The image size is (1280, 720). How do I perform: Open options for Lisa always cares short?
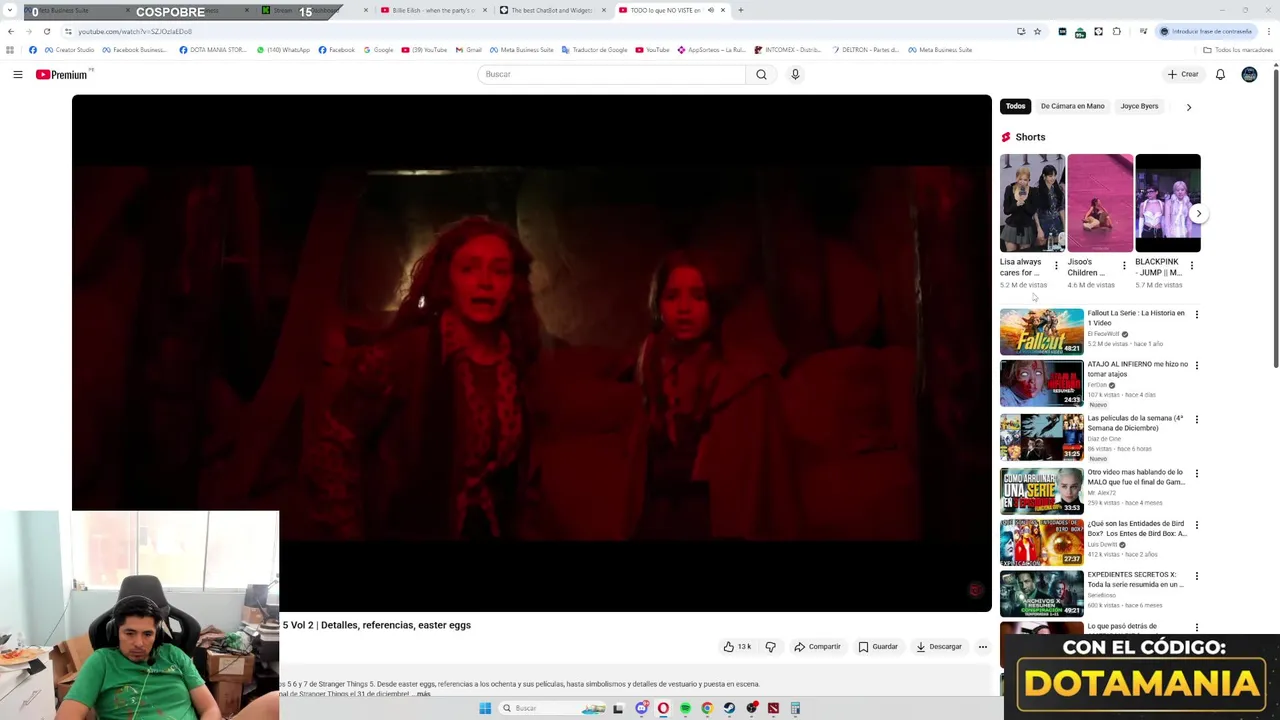click(1056, 266)
